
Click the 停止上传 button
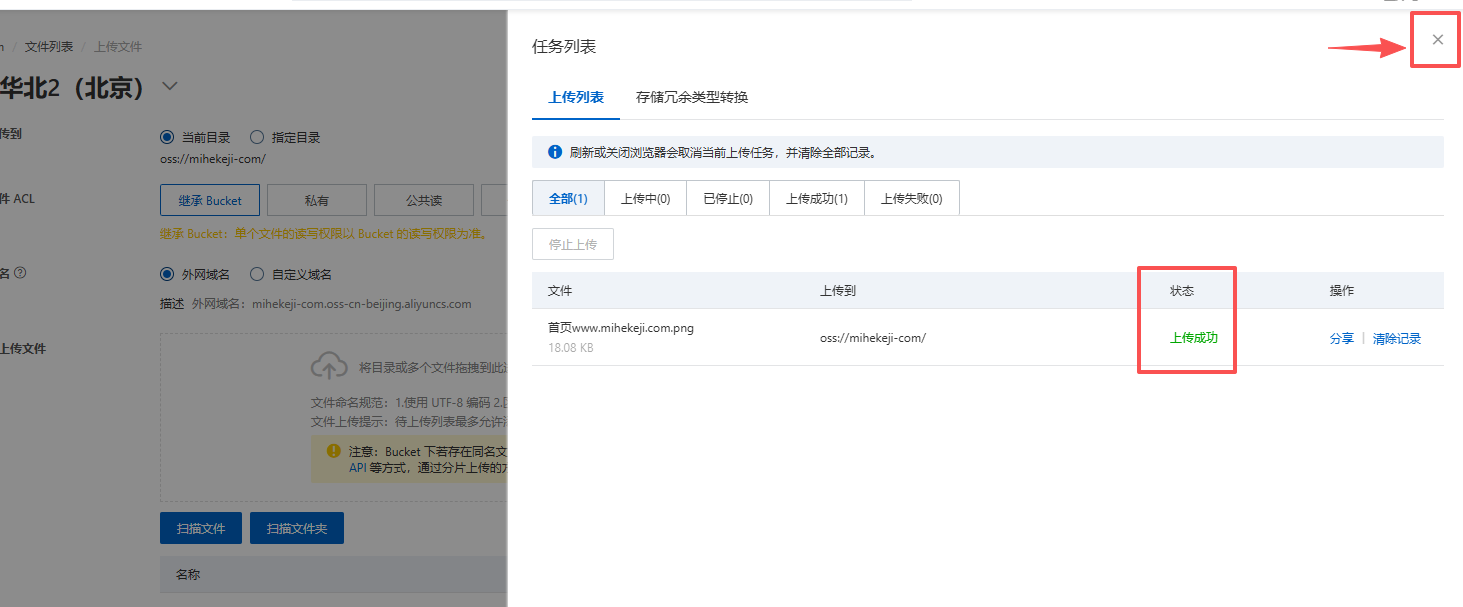572,243
